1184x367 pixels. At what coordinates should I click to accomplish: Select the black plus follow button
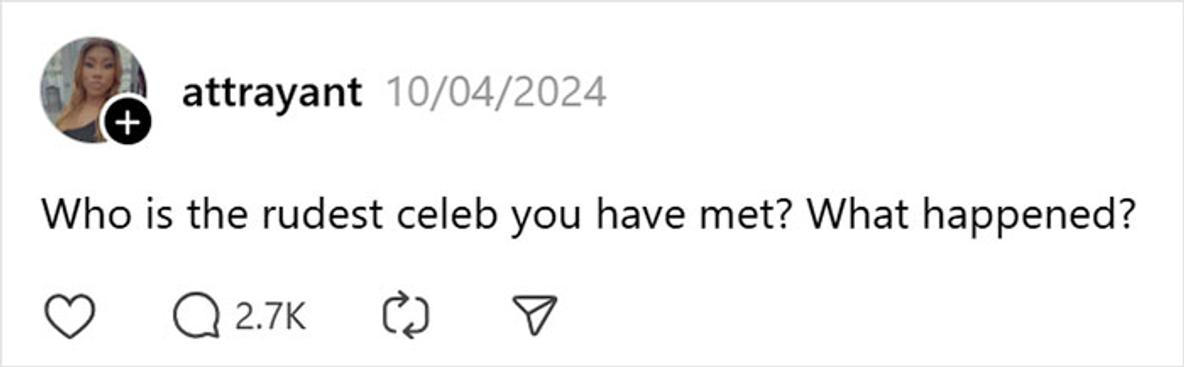tap(127, 119)
